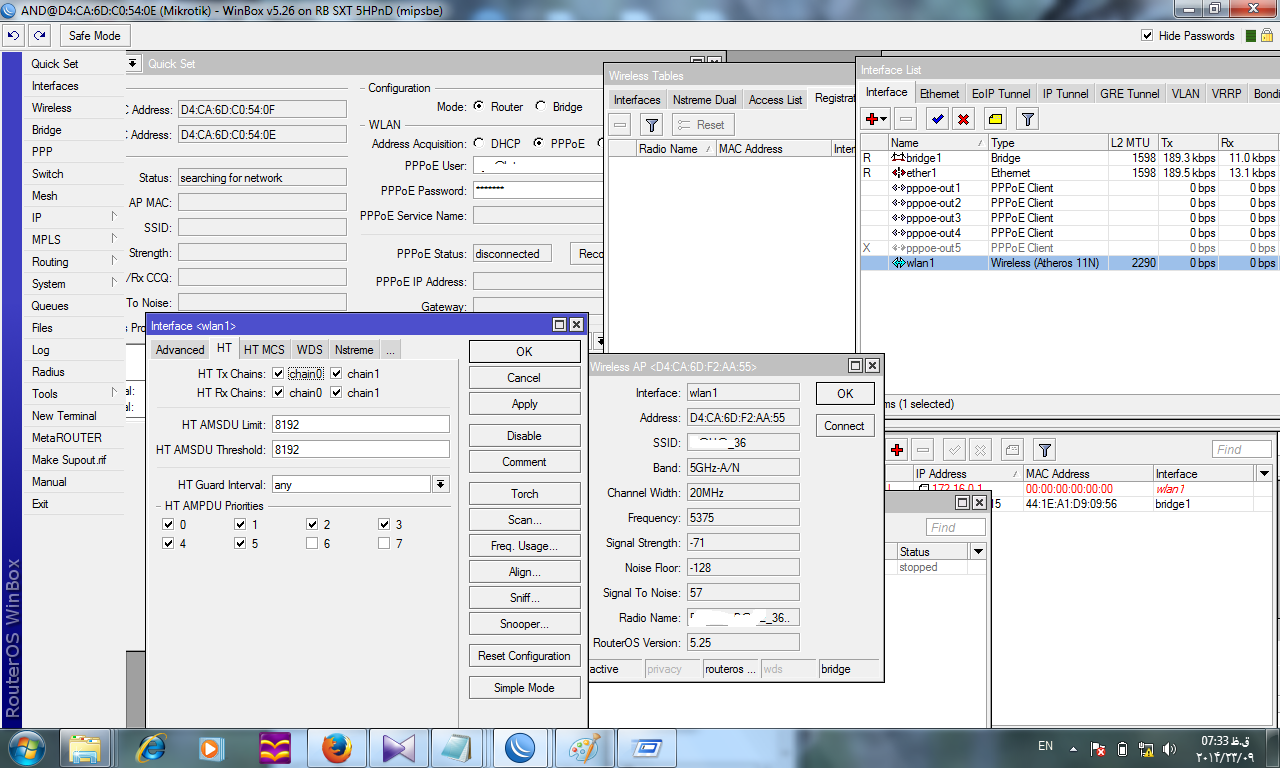The image size is (1280, 768).
Task: Open the dropdown left of the Quick Set title
Action: click(134, 63)
